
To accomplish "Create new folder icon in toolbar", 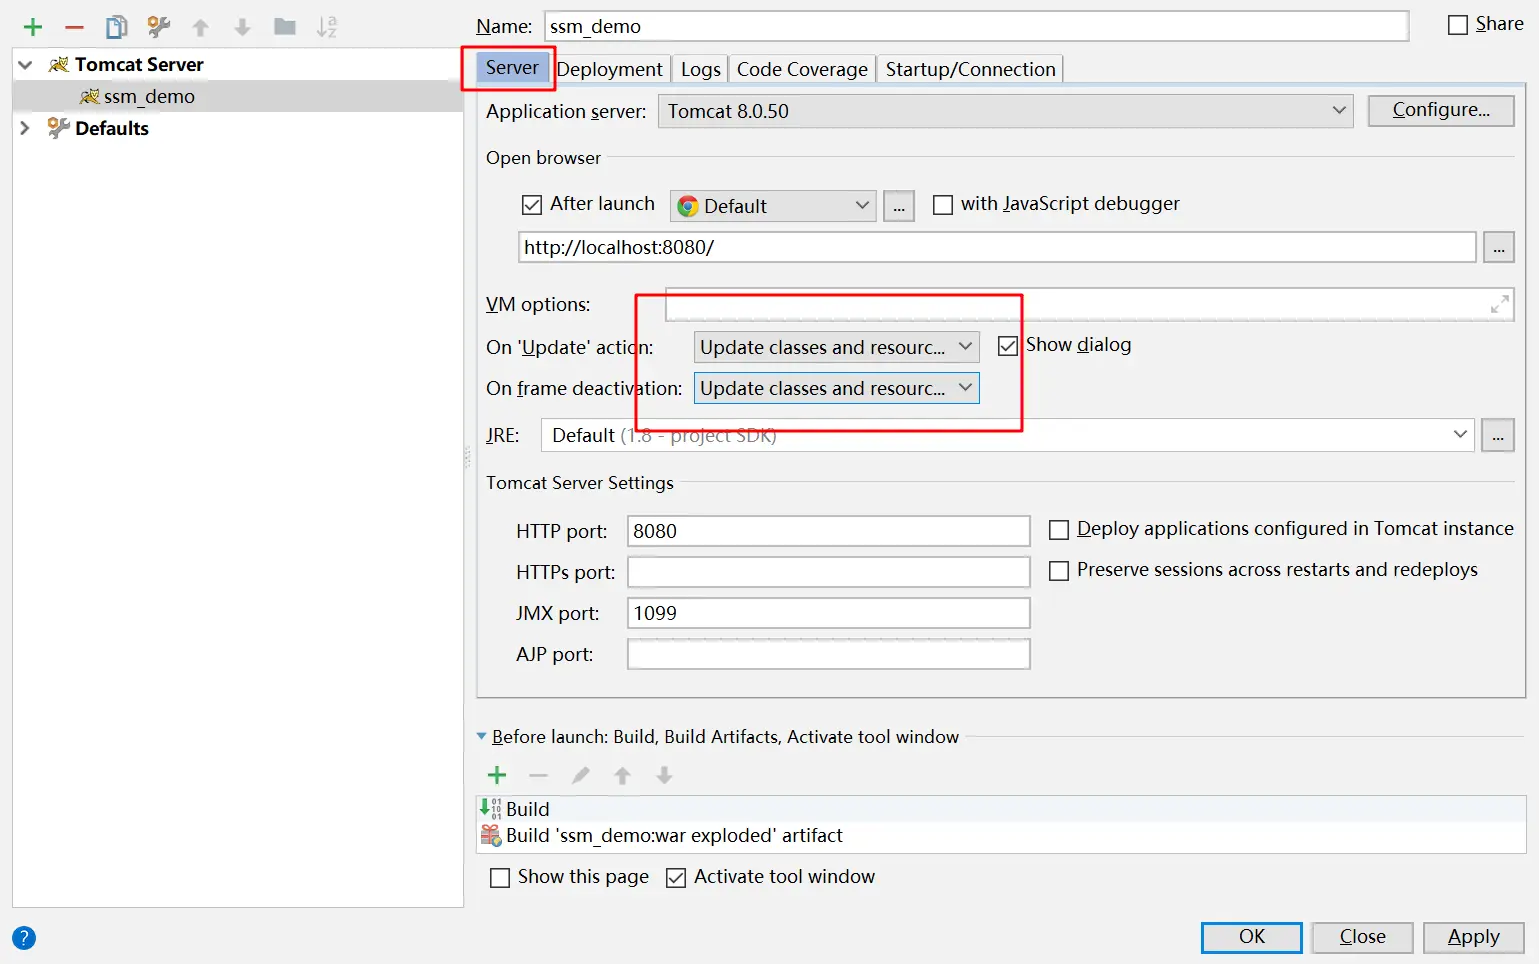I will [x=285, y=27].
